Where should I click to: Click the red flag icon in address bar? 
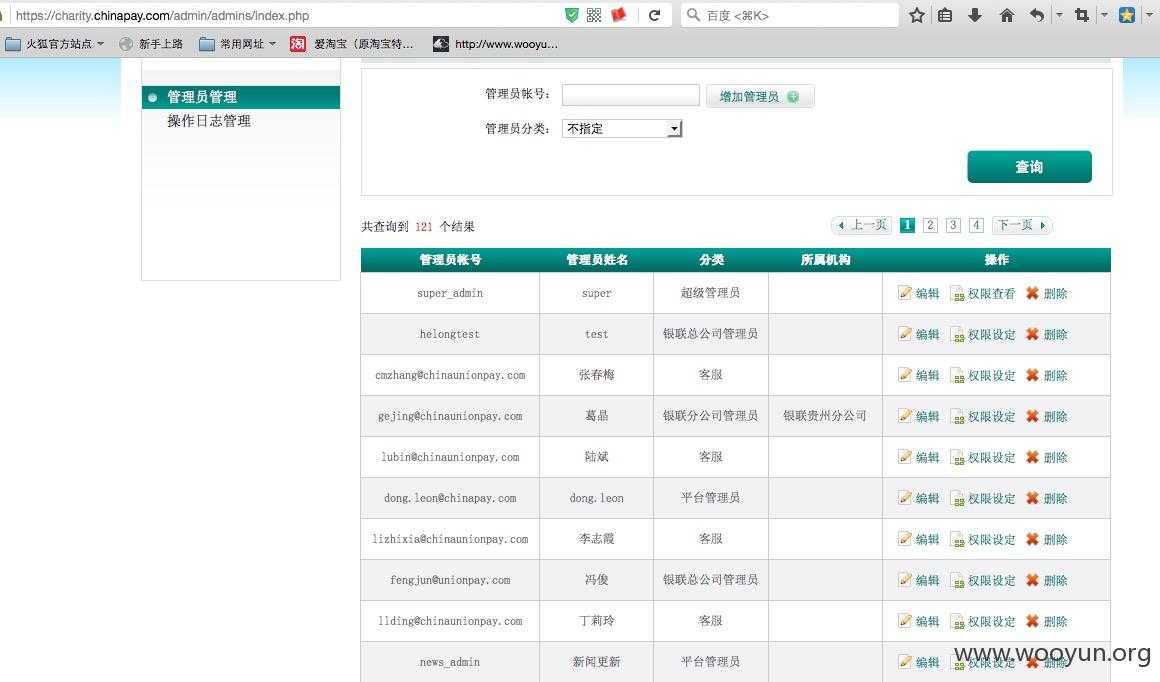tap(618, 15)
